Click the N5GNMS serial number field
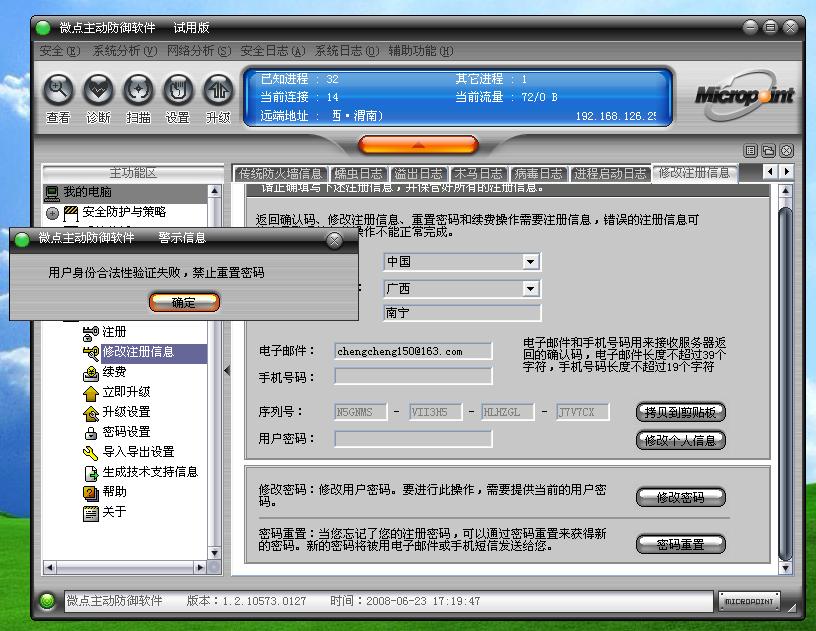Viewport: 816px width, 631px height. point(360,412)
